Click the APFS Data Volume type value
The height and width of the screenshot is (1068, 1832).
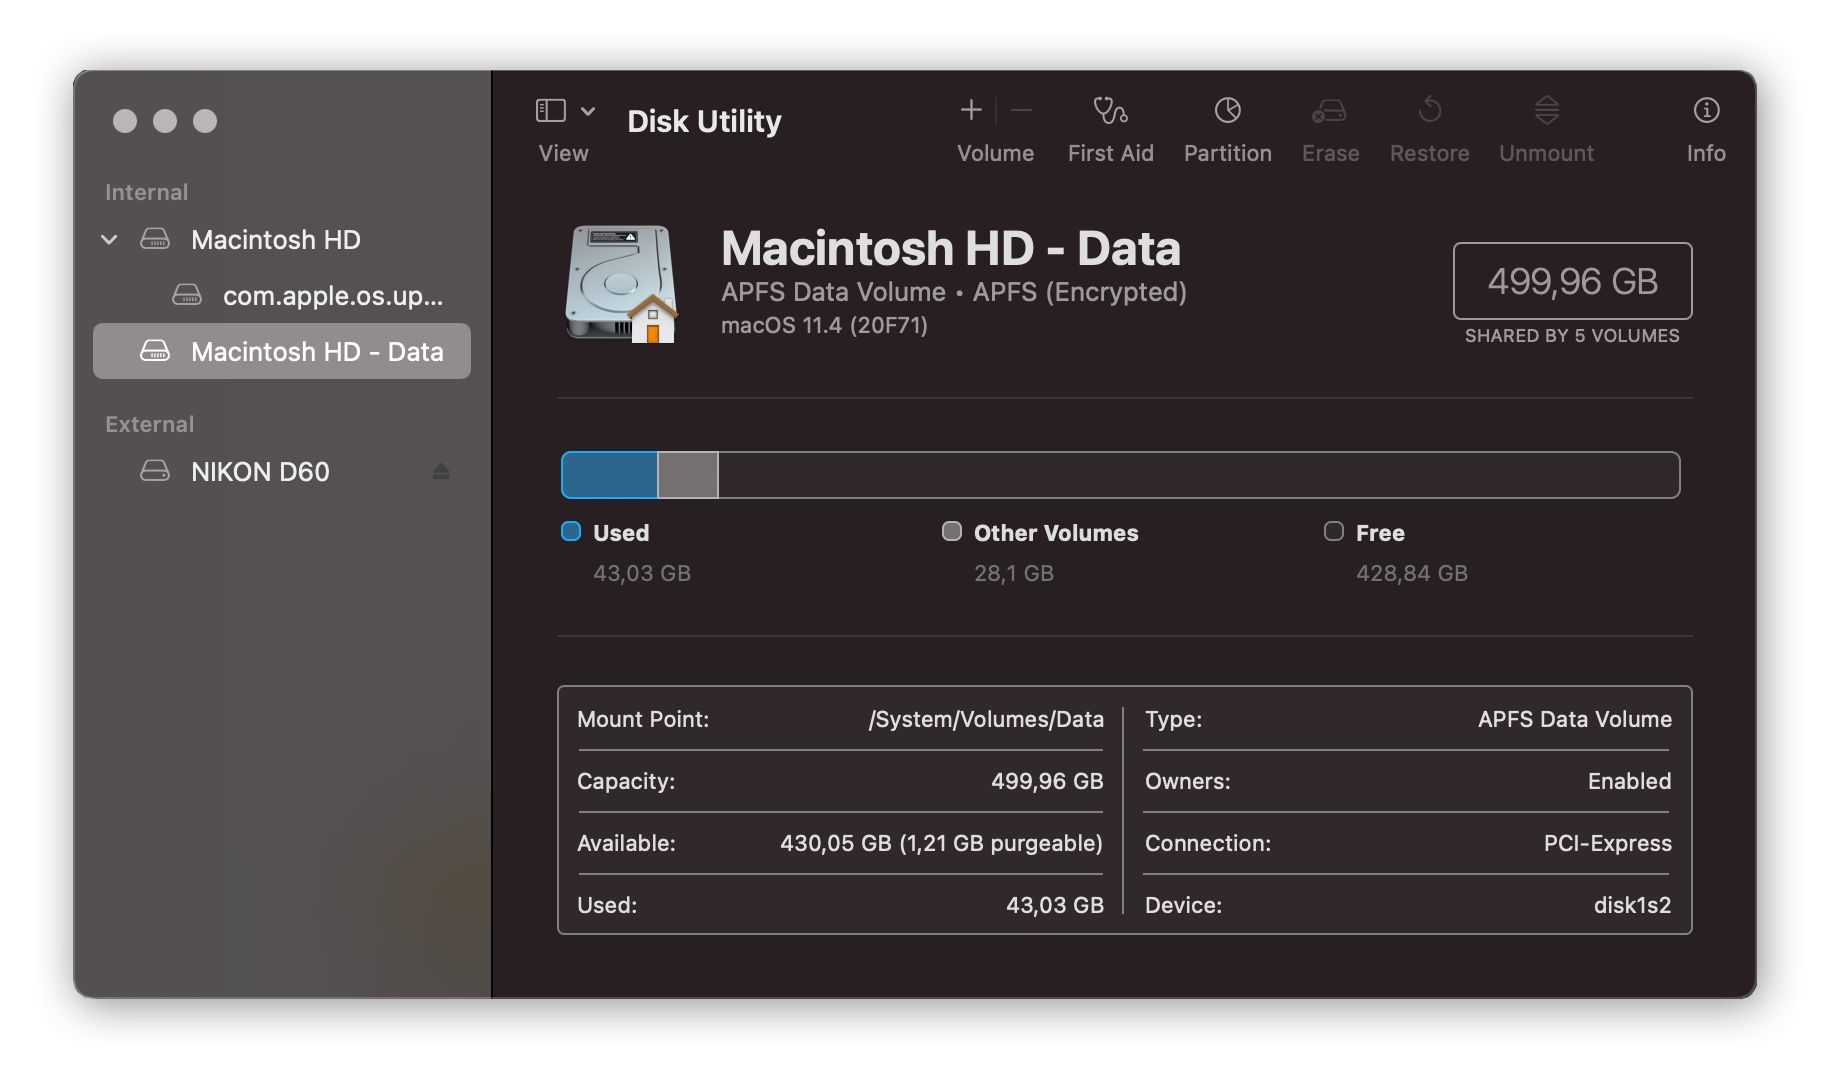1575,719
